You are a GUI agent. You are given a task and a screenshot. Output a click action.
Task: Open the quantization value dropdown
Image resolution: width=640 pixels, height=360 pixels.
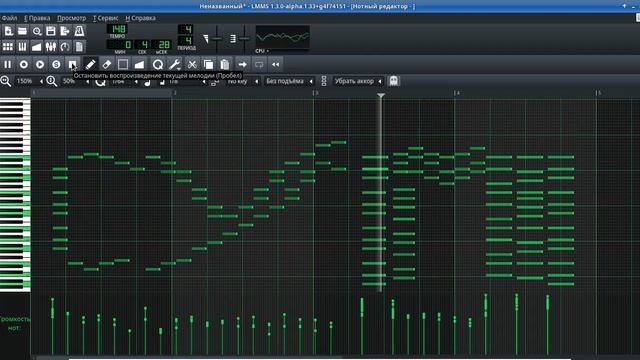tap(123, 82)
